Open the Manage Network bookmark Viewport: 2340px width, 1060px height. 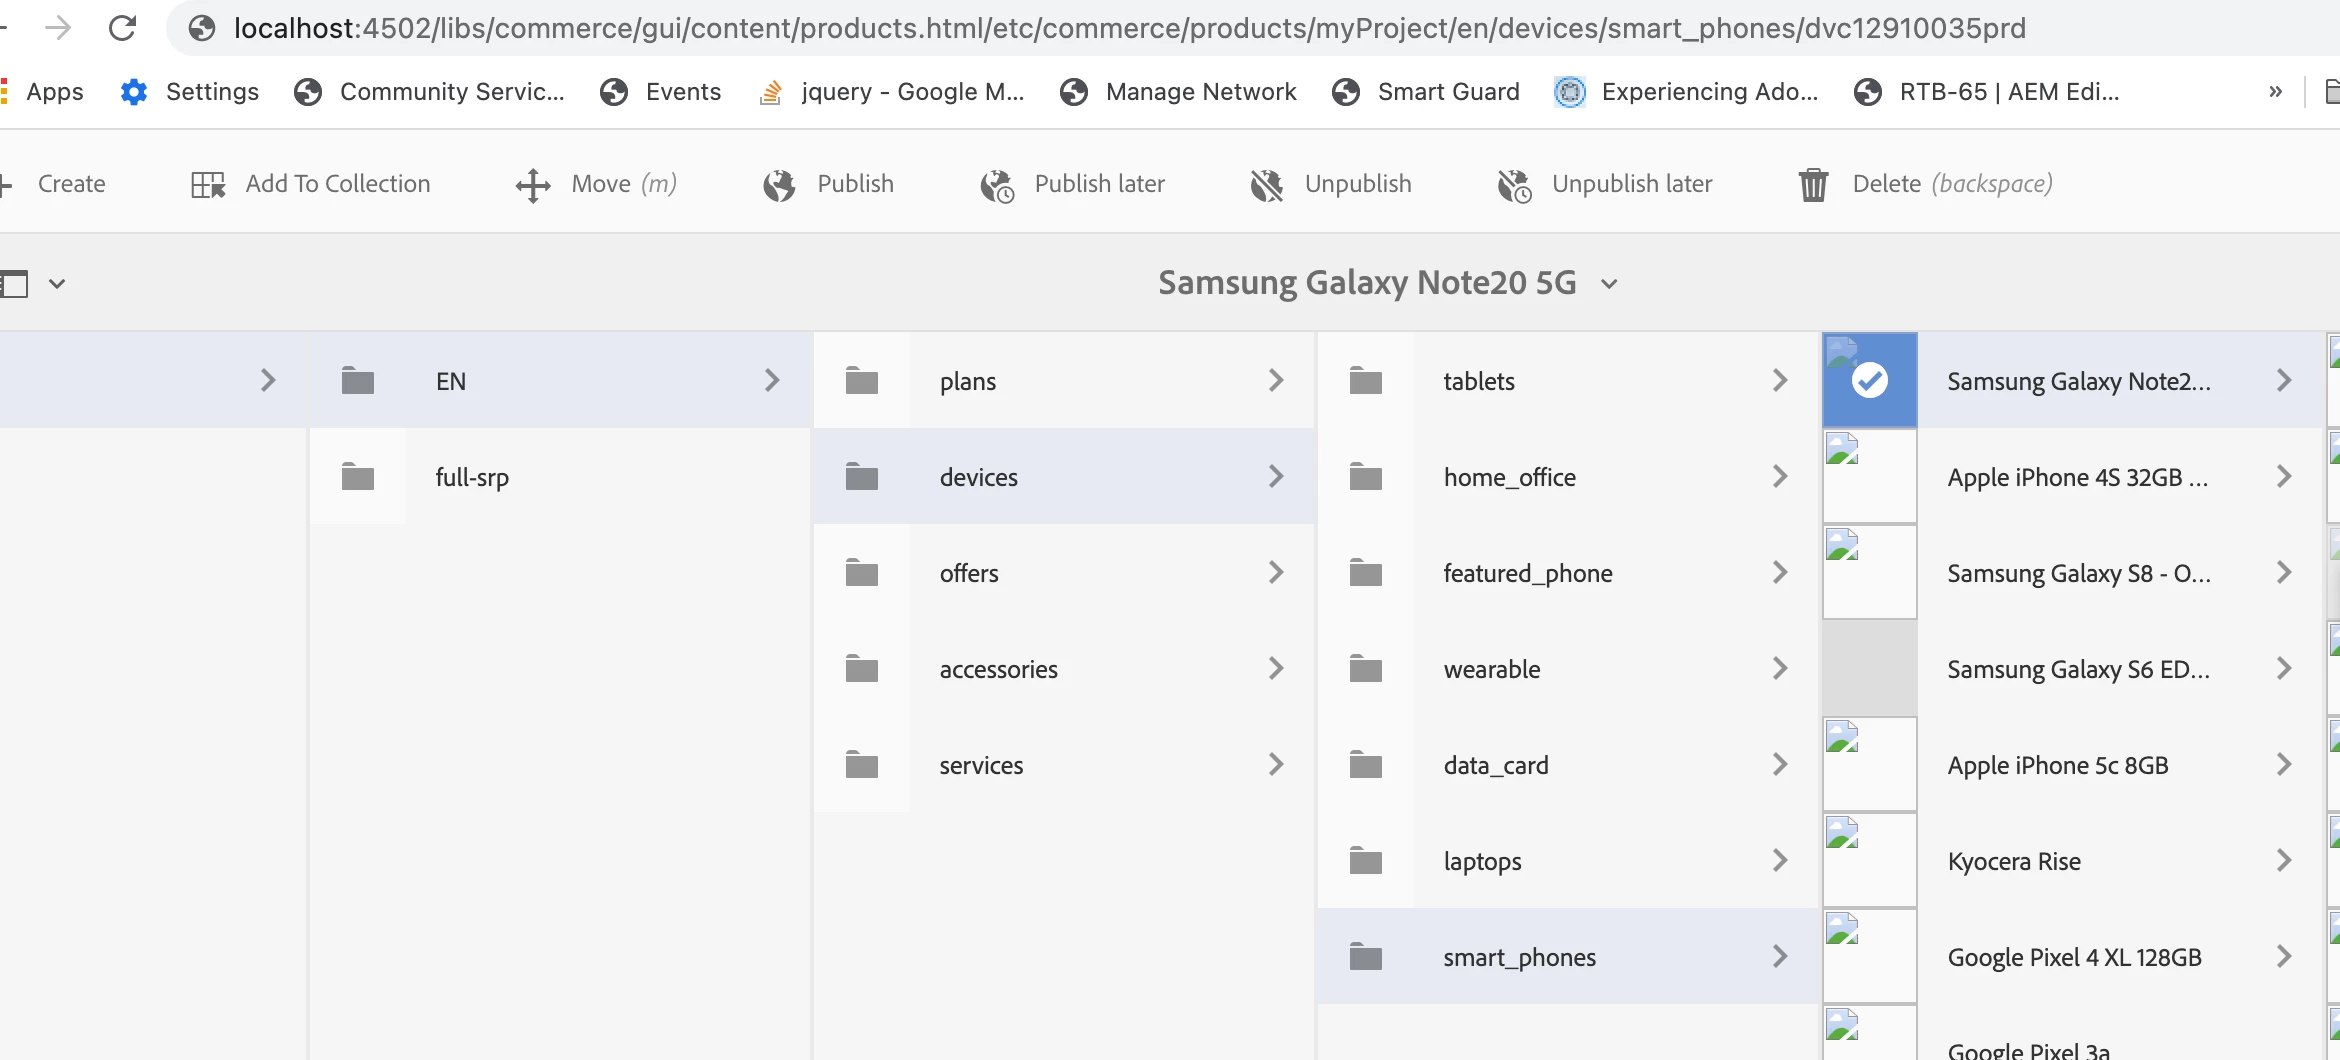click(1178, 92)
